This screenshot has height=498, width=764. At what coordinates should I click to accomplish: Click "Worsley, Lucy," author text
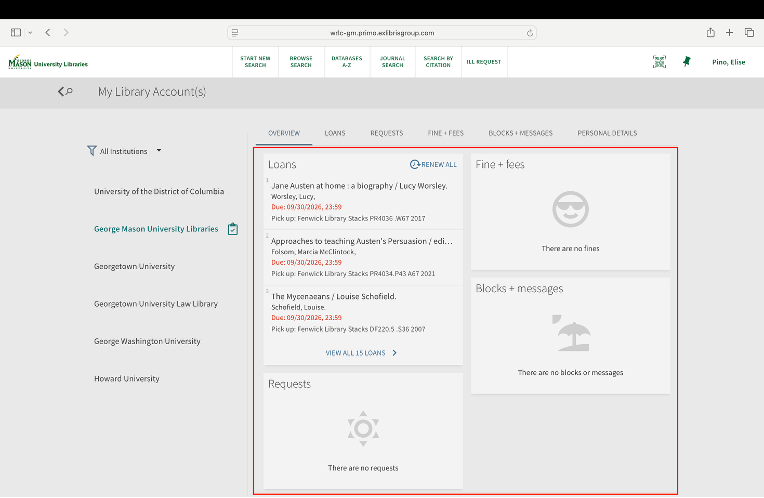tap(293, 196)
